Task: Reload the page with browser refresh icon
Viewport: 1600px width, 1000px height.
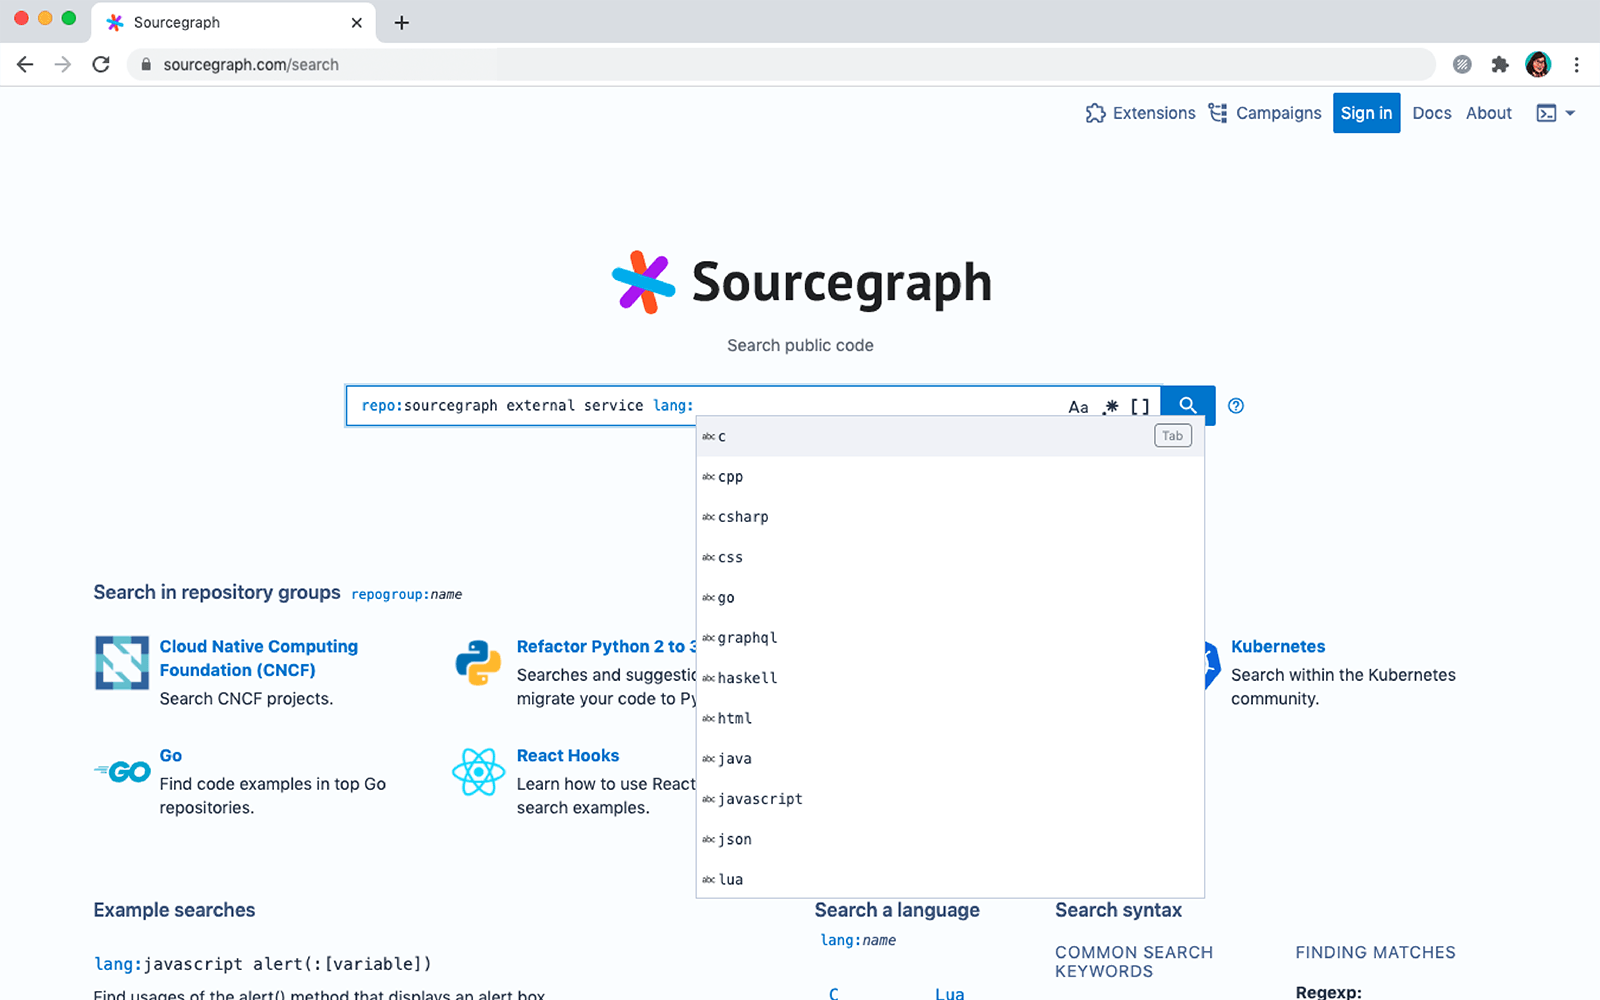Action: 101,65
